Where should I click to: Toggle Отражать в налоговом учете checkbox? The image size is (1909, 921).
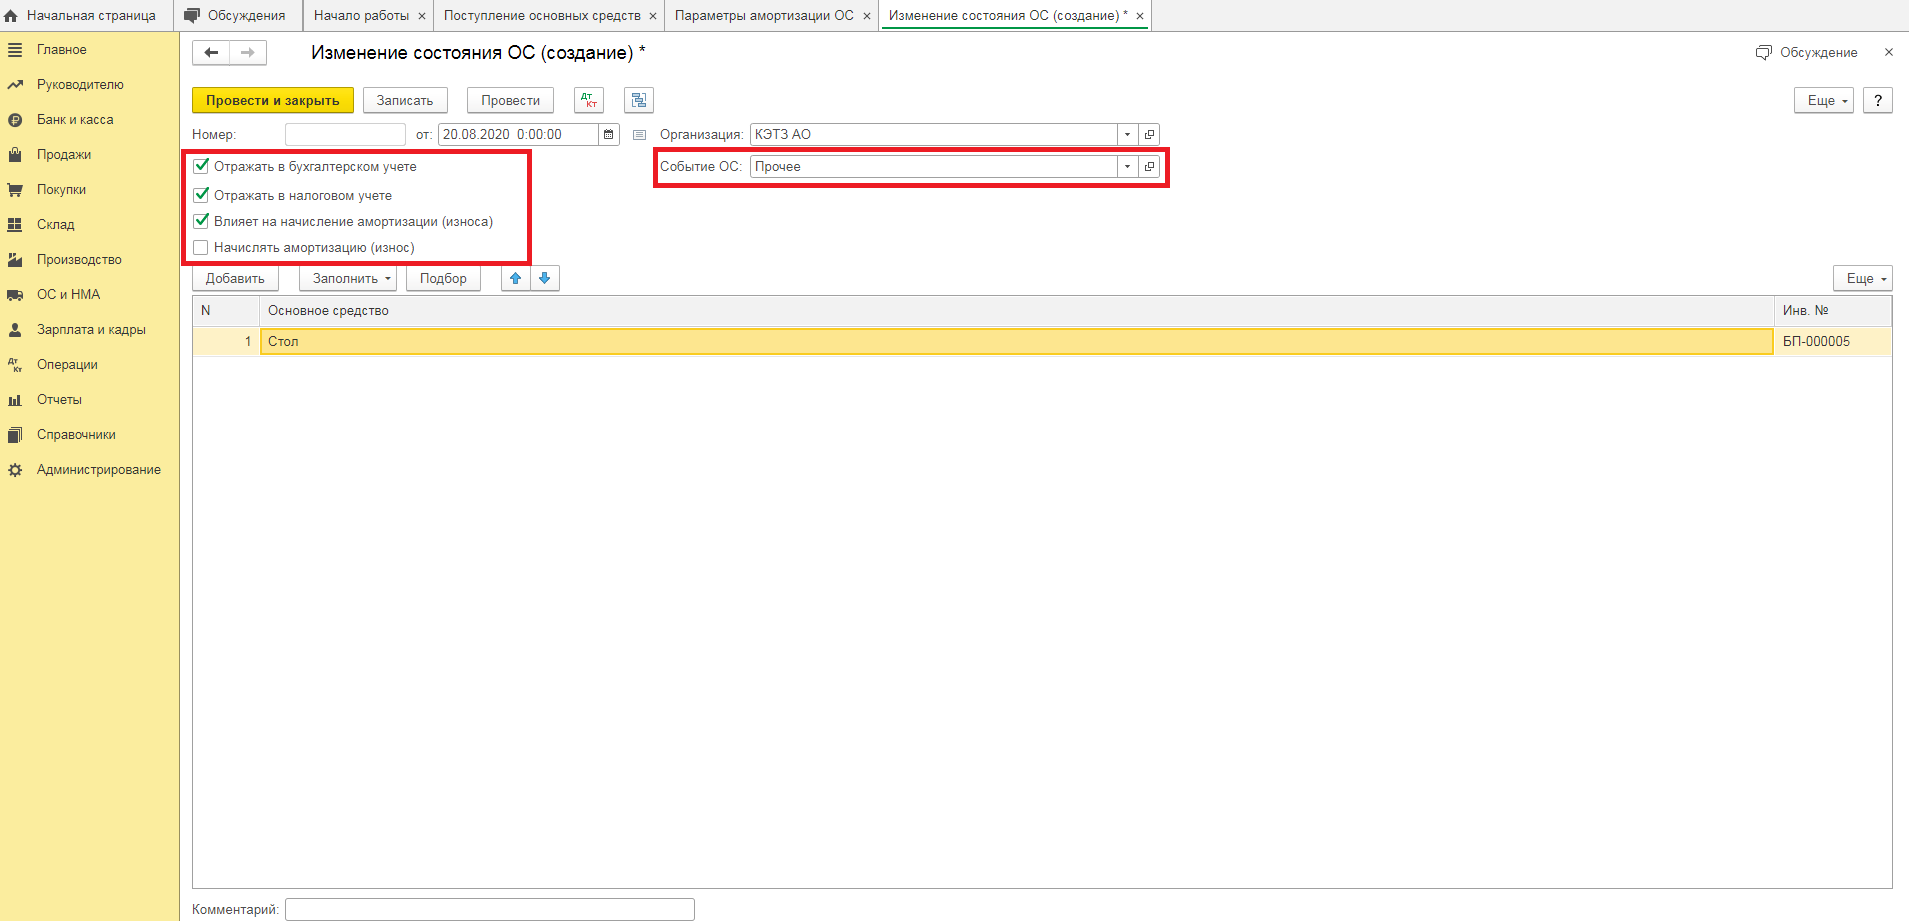coord(201,195)
